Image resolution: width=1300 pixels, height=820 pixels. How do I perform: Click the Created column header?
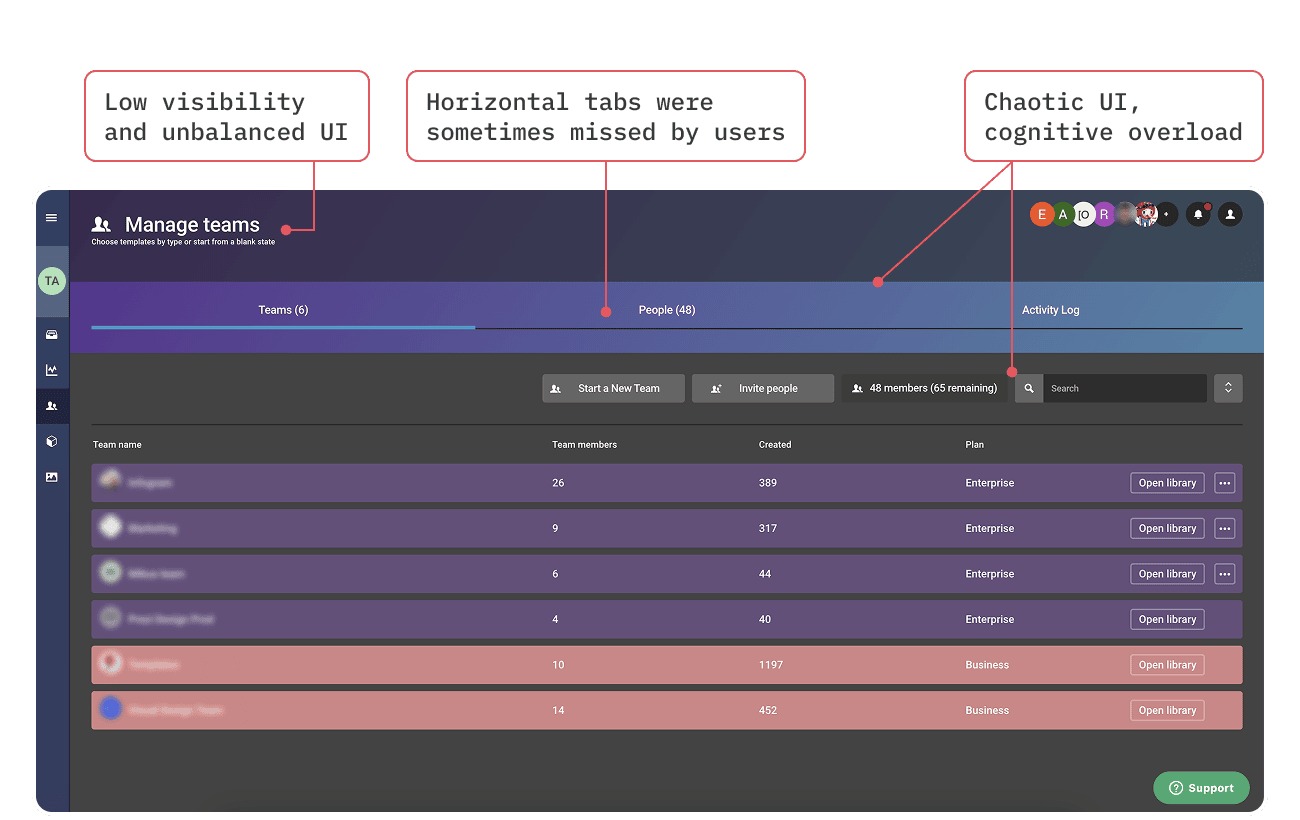tap(775, 445)
